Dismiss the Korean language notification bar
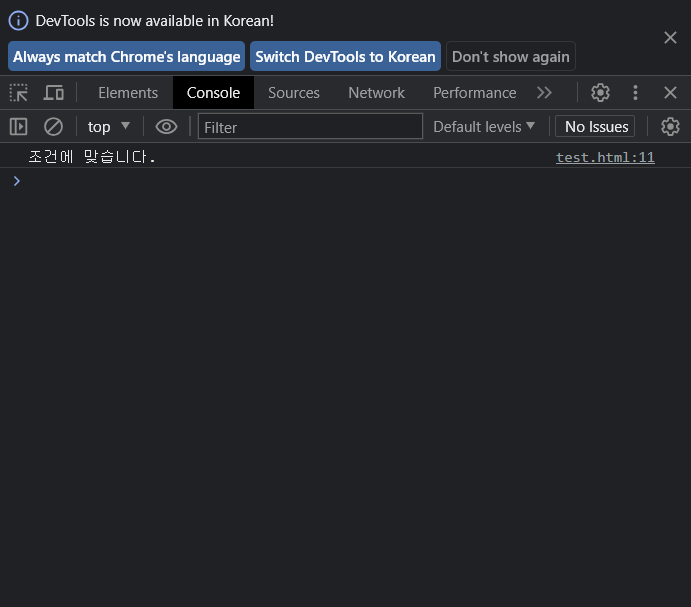This screenshot has width=691, height=607. coord(670,37)
